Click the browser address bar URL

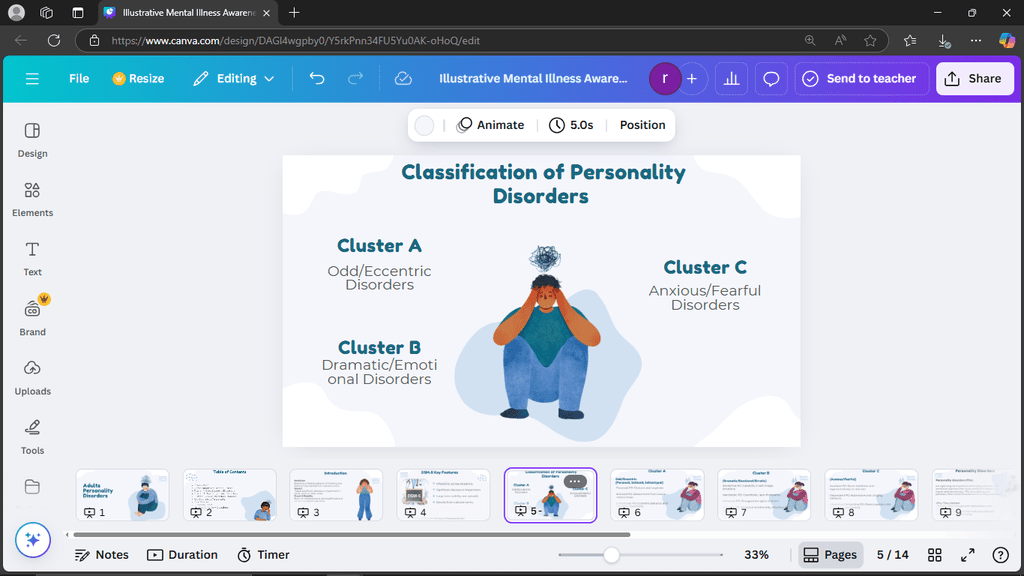point(295,40)
